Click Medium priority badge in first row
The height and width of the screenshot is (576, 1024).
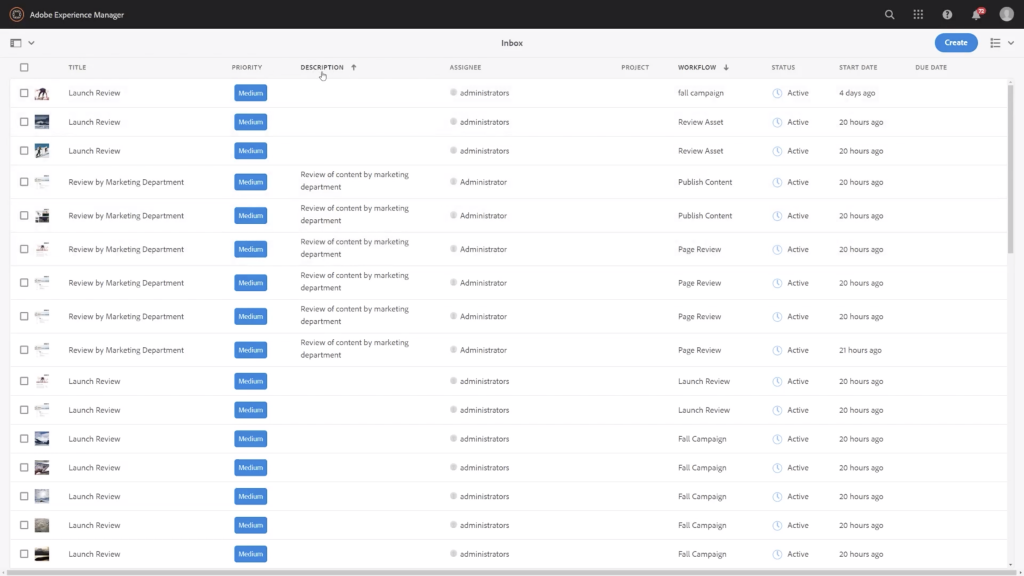click(250, 93)
